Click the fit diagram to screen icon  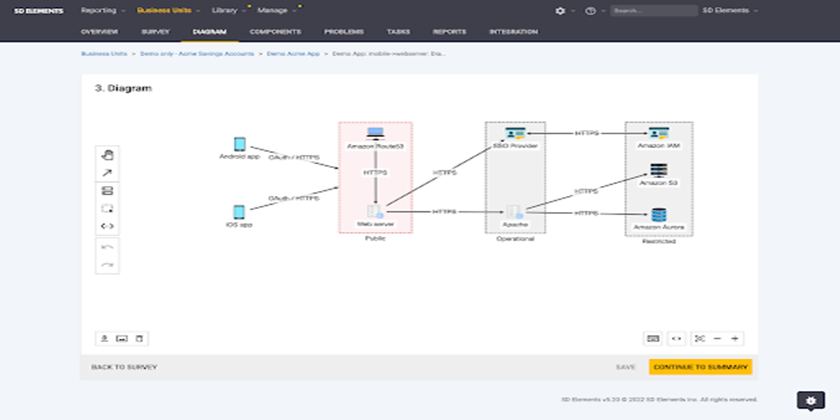(700, 339)
